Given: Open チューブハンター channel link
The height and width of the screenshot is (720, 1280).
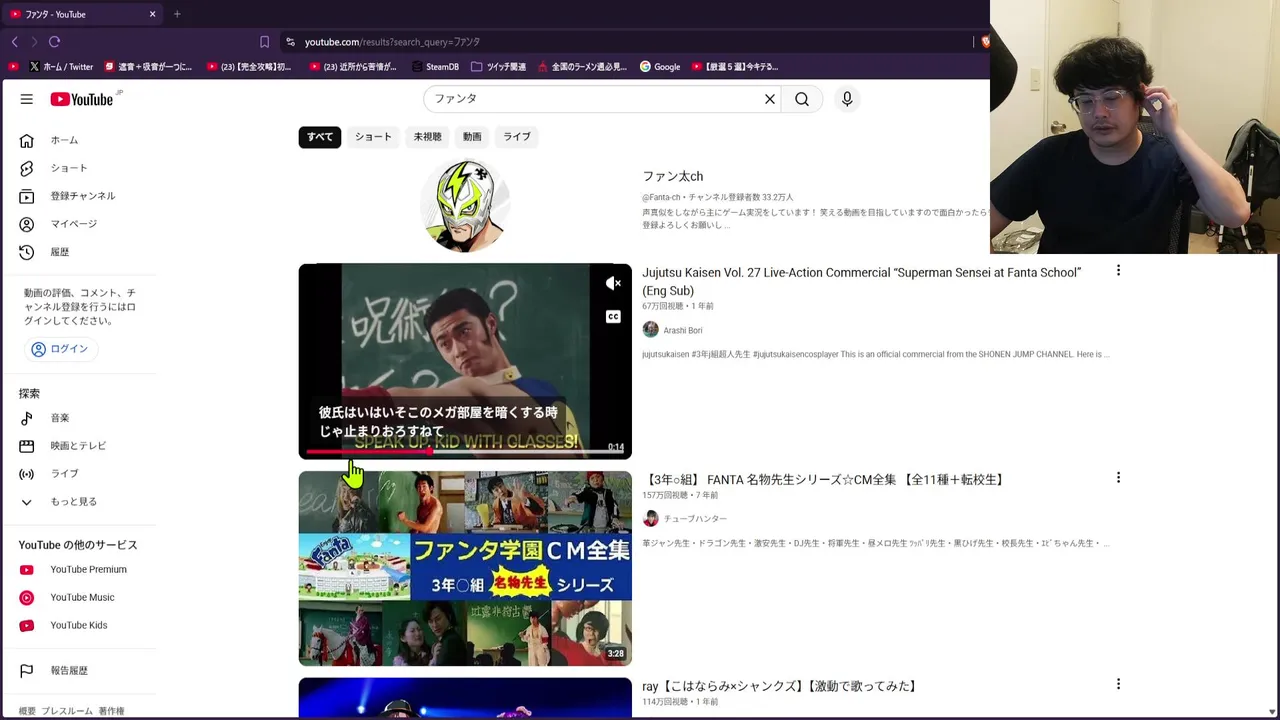Looking at the screenshot, I should (x=695, y=519).
